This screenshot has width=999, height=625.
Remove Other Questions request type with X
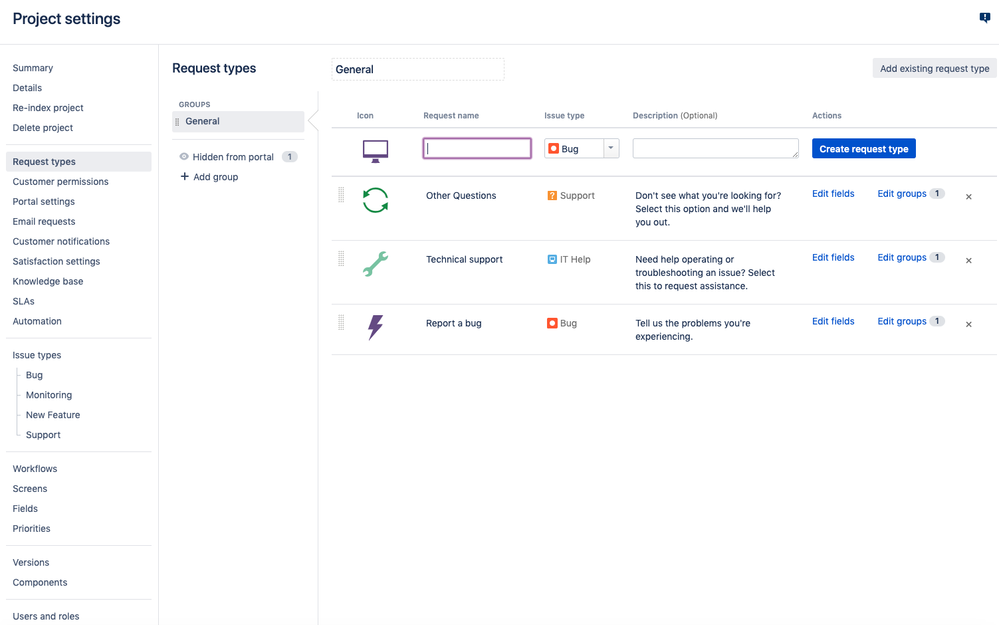[x=968, y=197]
